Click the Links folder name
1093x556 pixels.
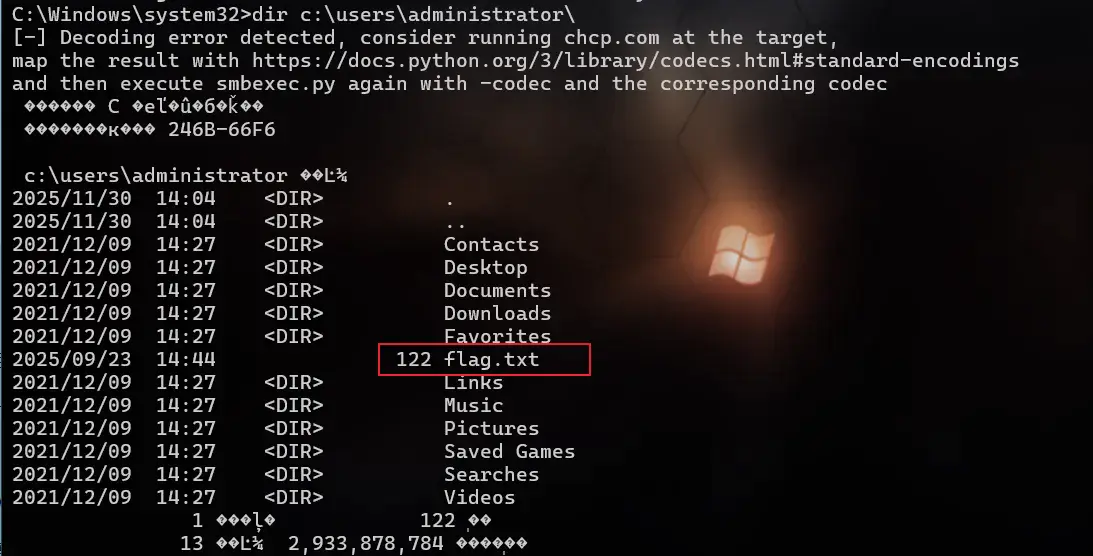point(473,383)
